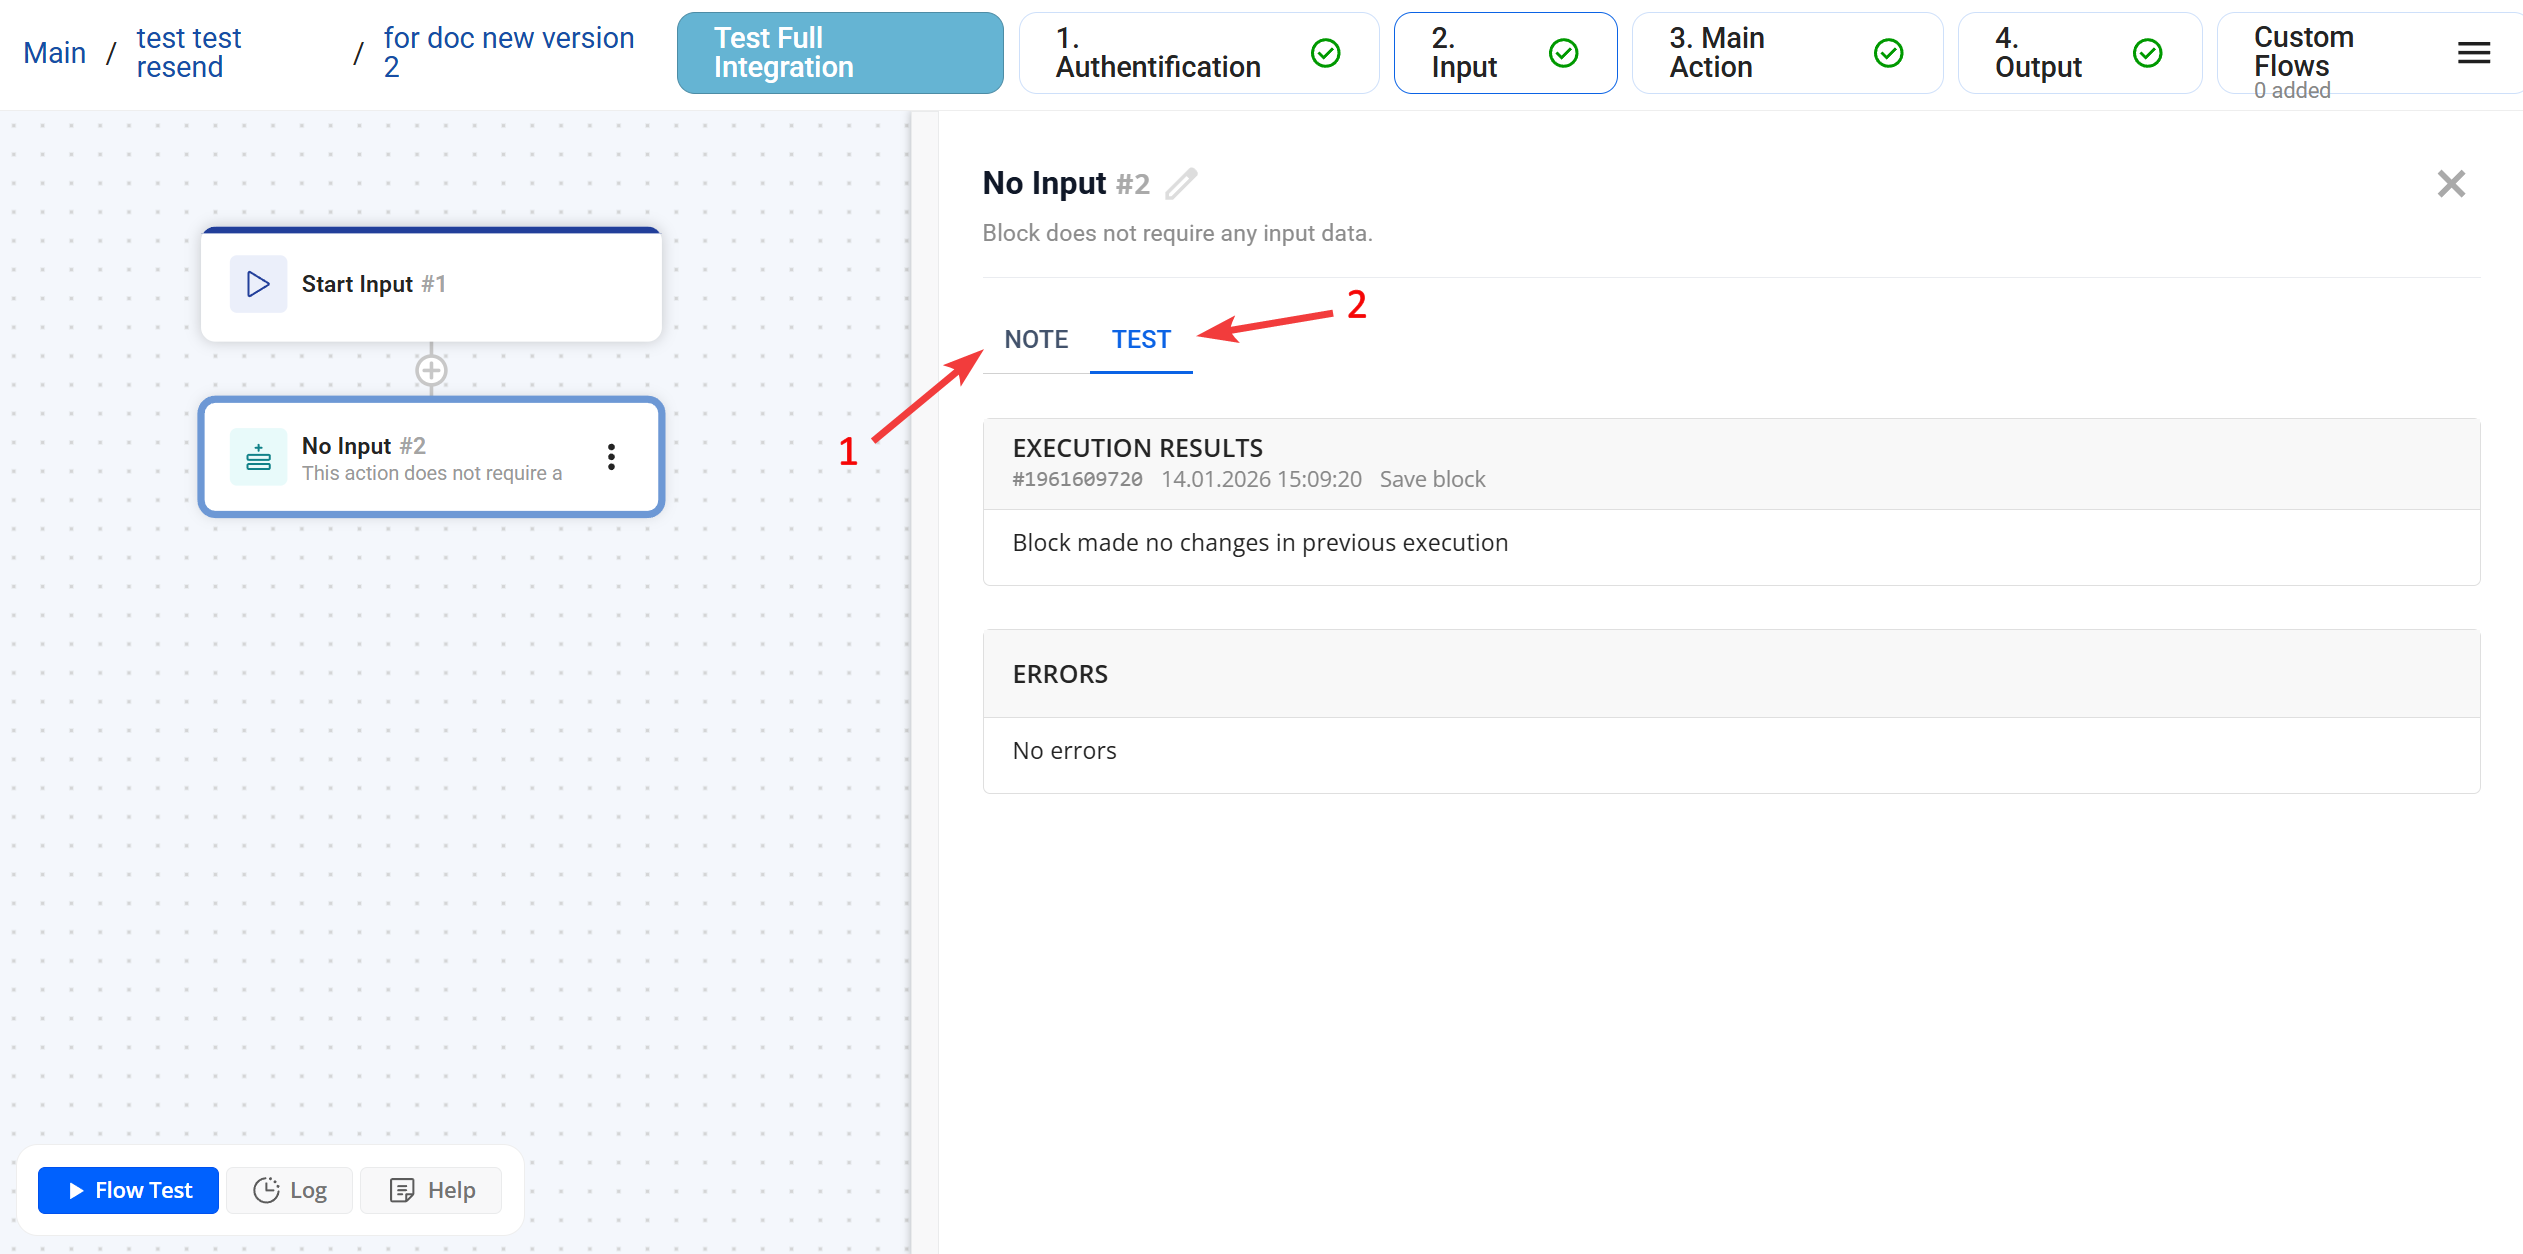Close the No Input side panel
The image size is (2523, 1254).
point(2450,184)
